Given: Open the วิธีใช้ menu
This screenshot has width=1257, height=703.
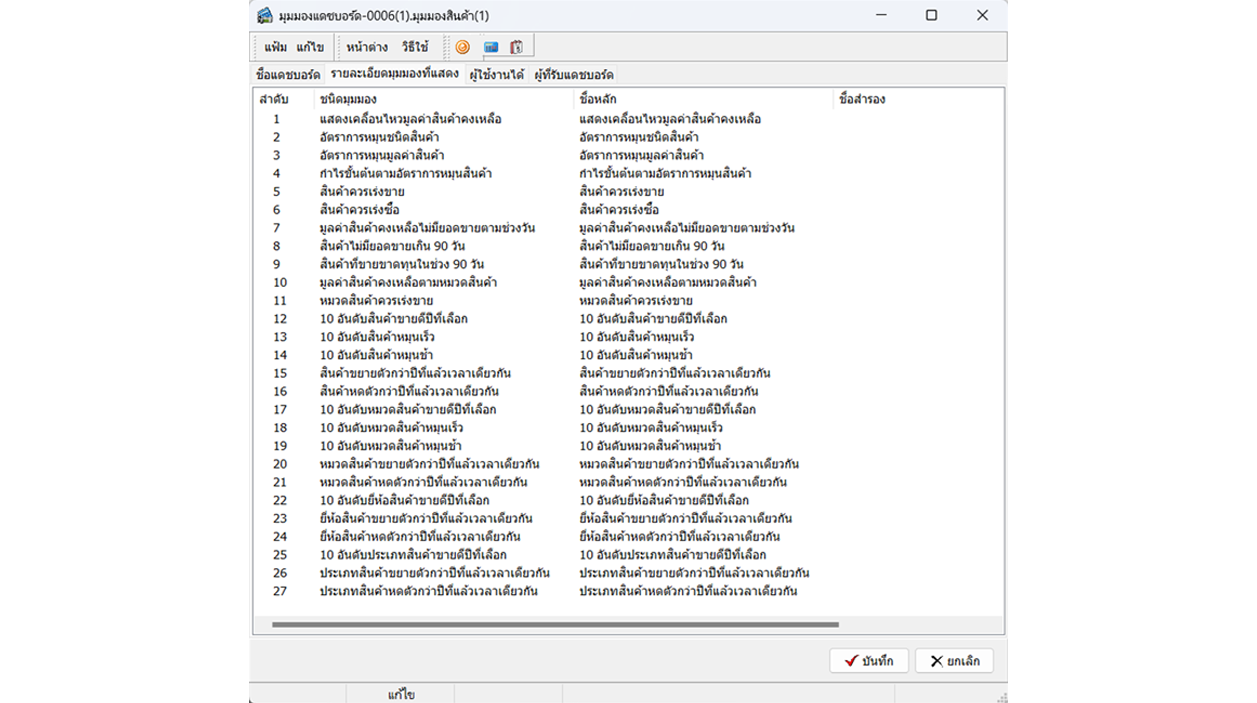Looking at the screenshot, I should [x=415, y=47].
